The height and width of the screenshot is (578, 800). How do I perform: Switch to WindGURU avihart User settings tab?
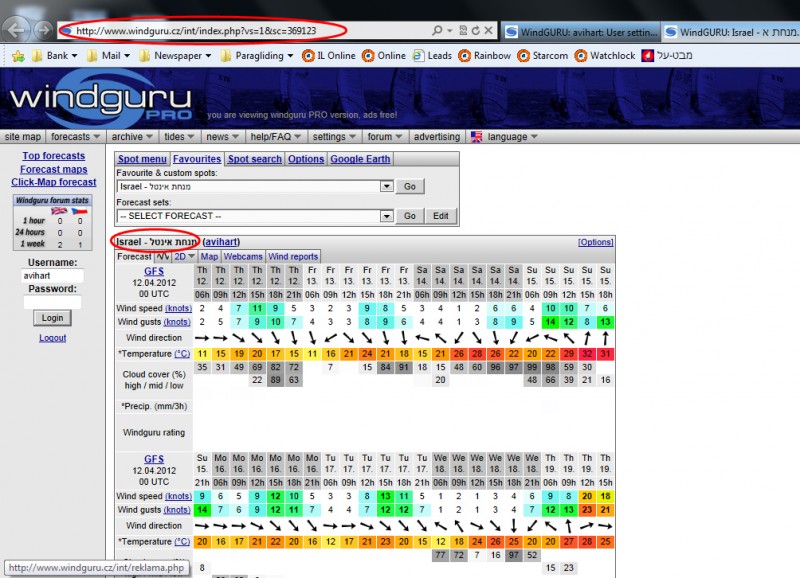click(580, 32)
